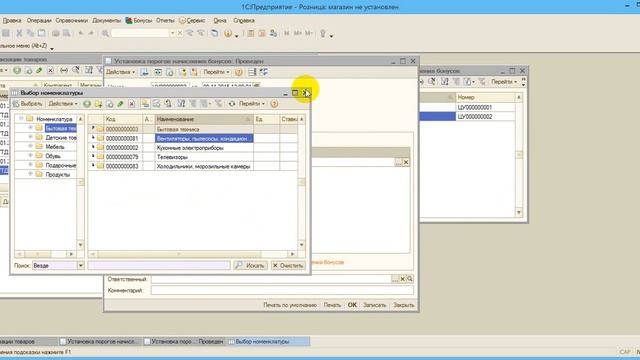Screen dimensions: 640x360
Task: Click the green Add icon in the left goods window
Action: click(17, 71)
